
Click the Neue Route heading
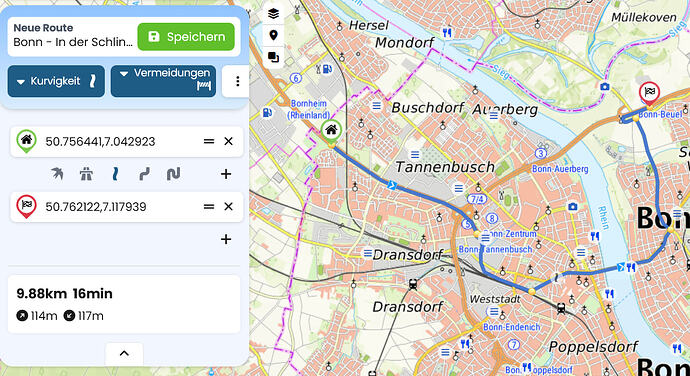click(x=43, y=28)
